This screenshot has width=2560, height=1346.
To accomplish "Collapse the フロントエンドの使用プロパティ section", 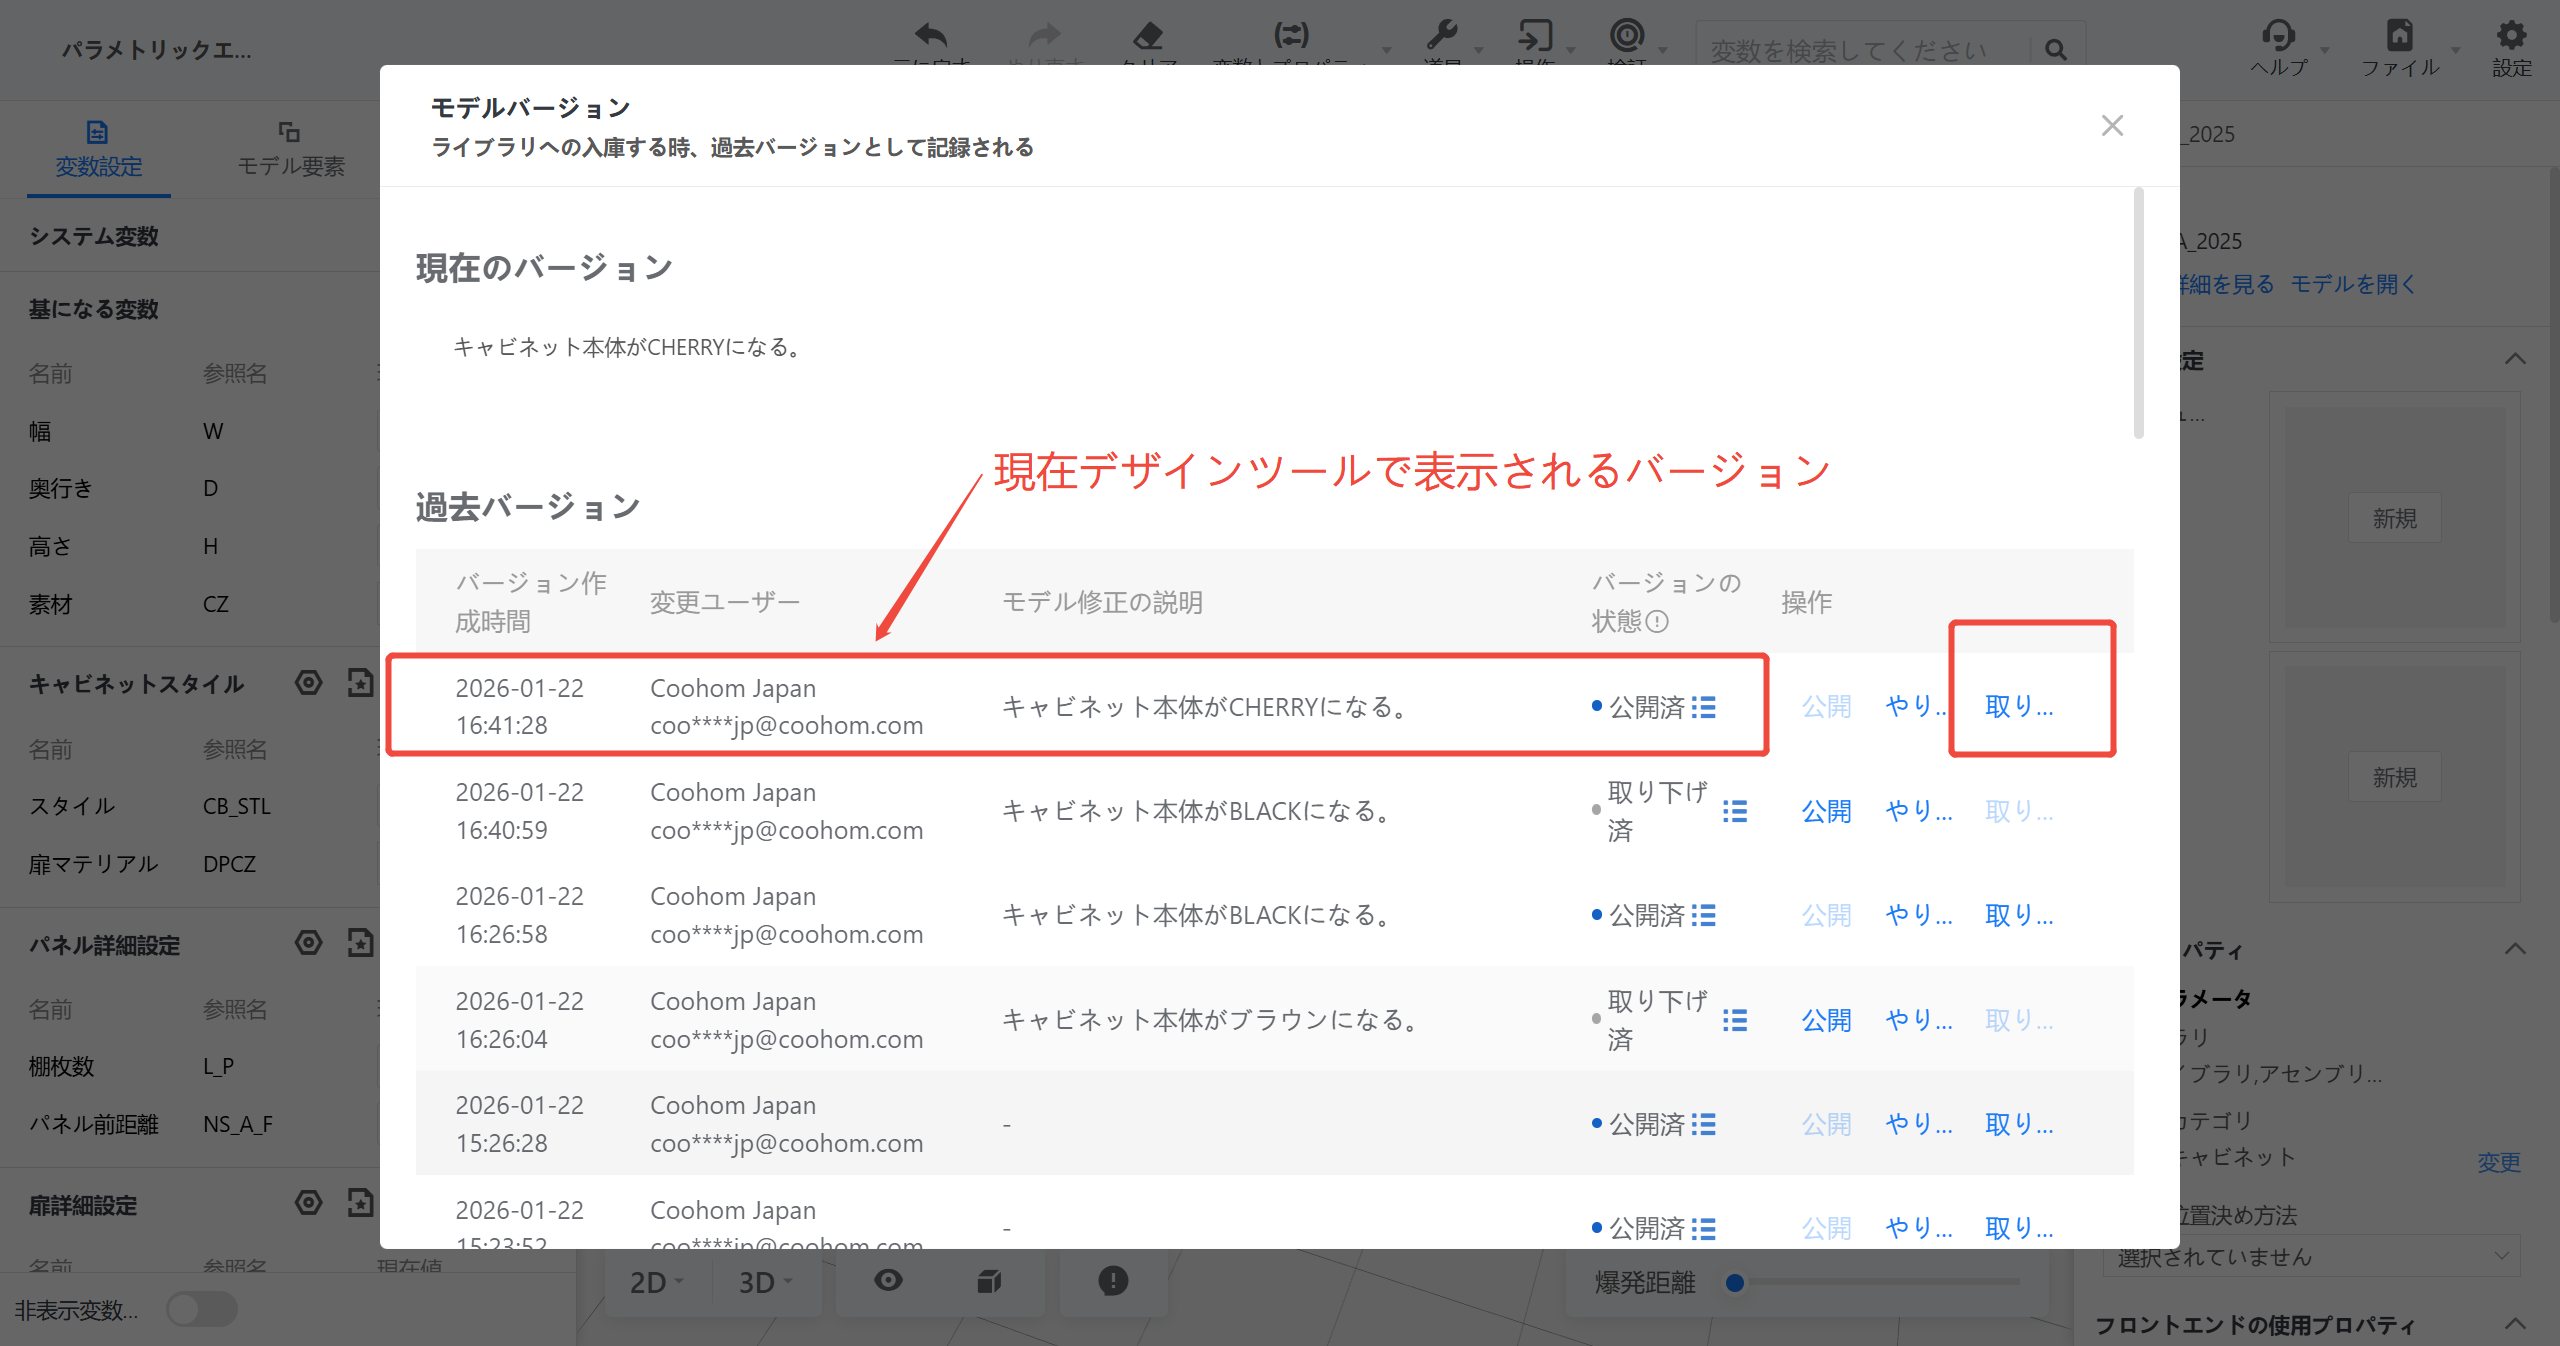I will pyautogui.click(x=2515, y=1324).
